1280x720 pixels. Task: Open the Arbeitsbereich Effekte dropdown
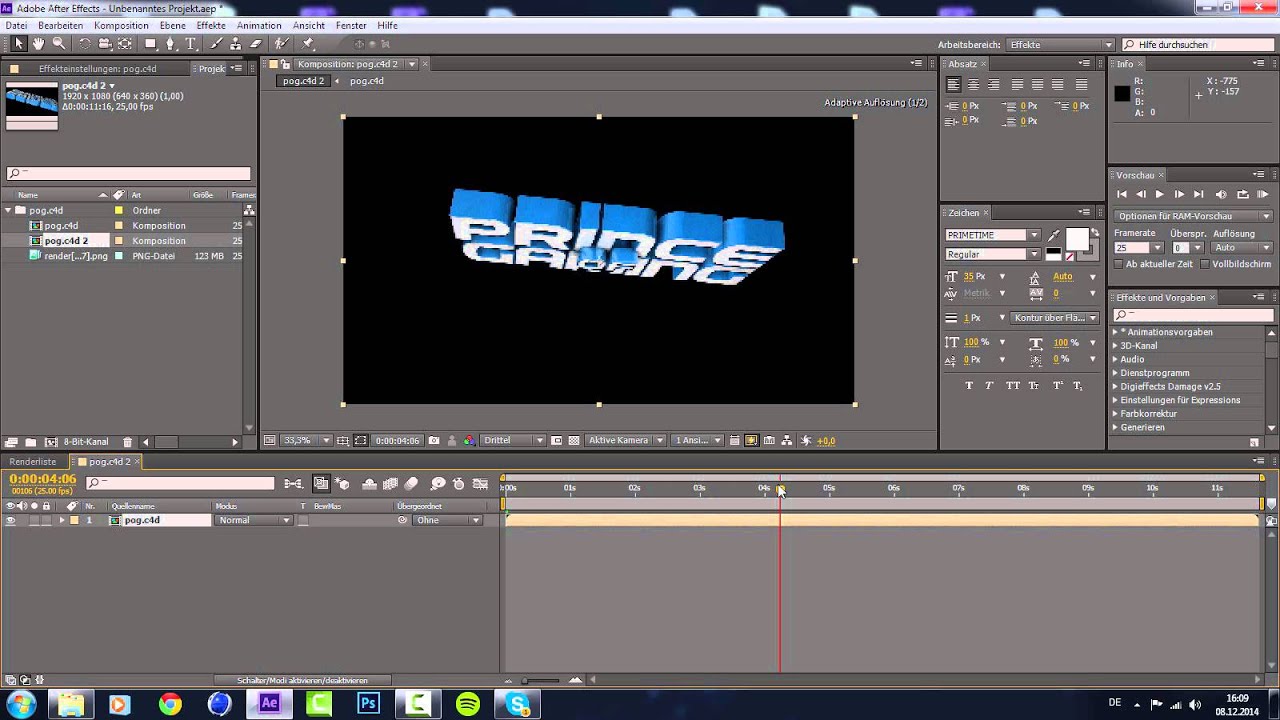click(x=1060, y=45)
